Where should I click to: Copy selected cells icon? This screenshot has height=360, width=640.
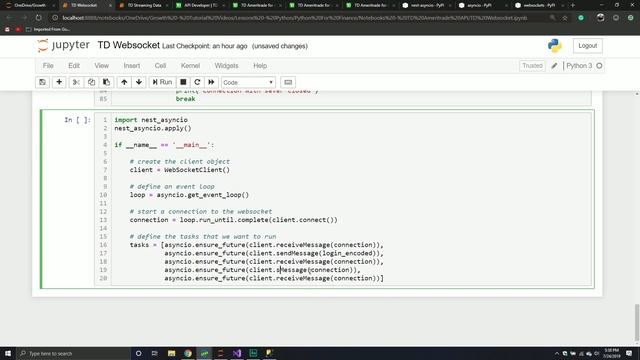tap(91, 82)
